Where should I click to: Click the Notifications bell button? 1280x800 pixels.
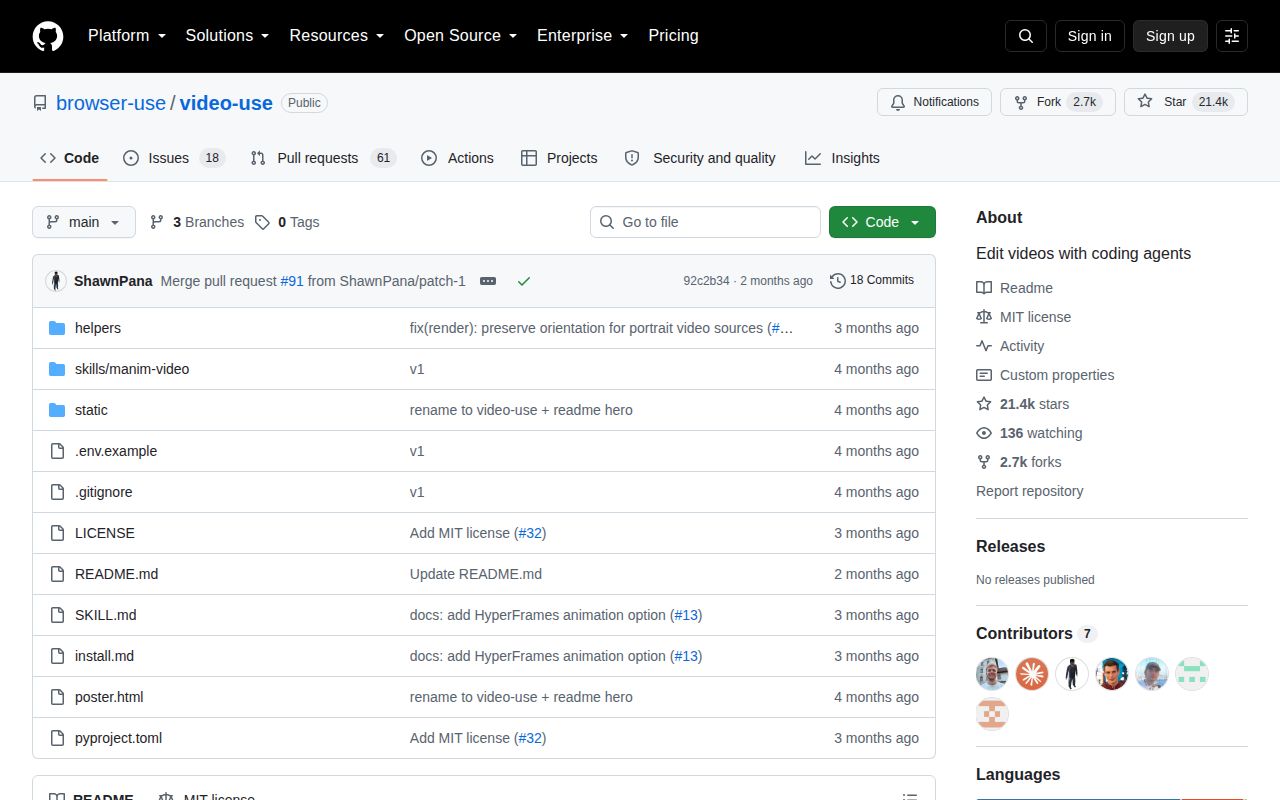[935, 102]
